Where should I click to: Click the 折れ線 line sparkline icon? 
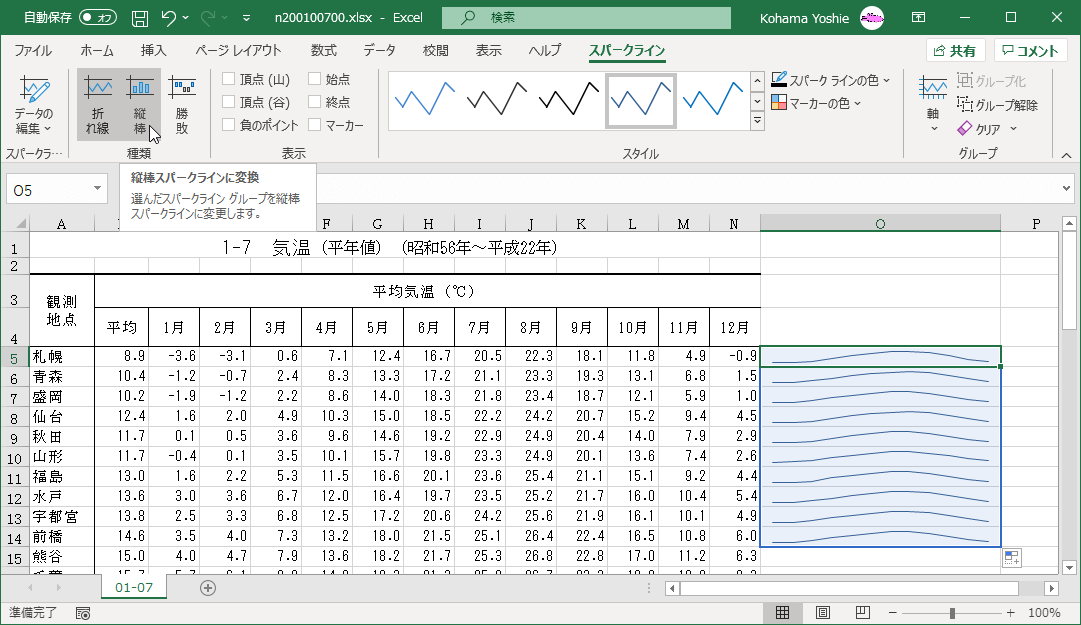pyautogui.click(x=98, y=104)
